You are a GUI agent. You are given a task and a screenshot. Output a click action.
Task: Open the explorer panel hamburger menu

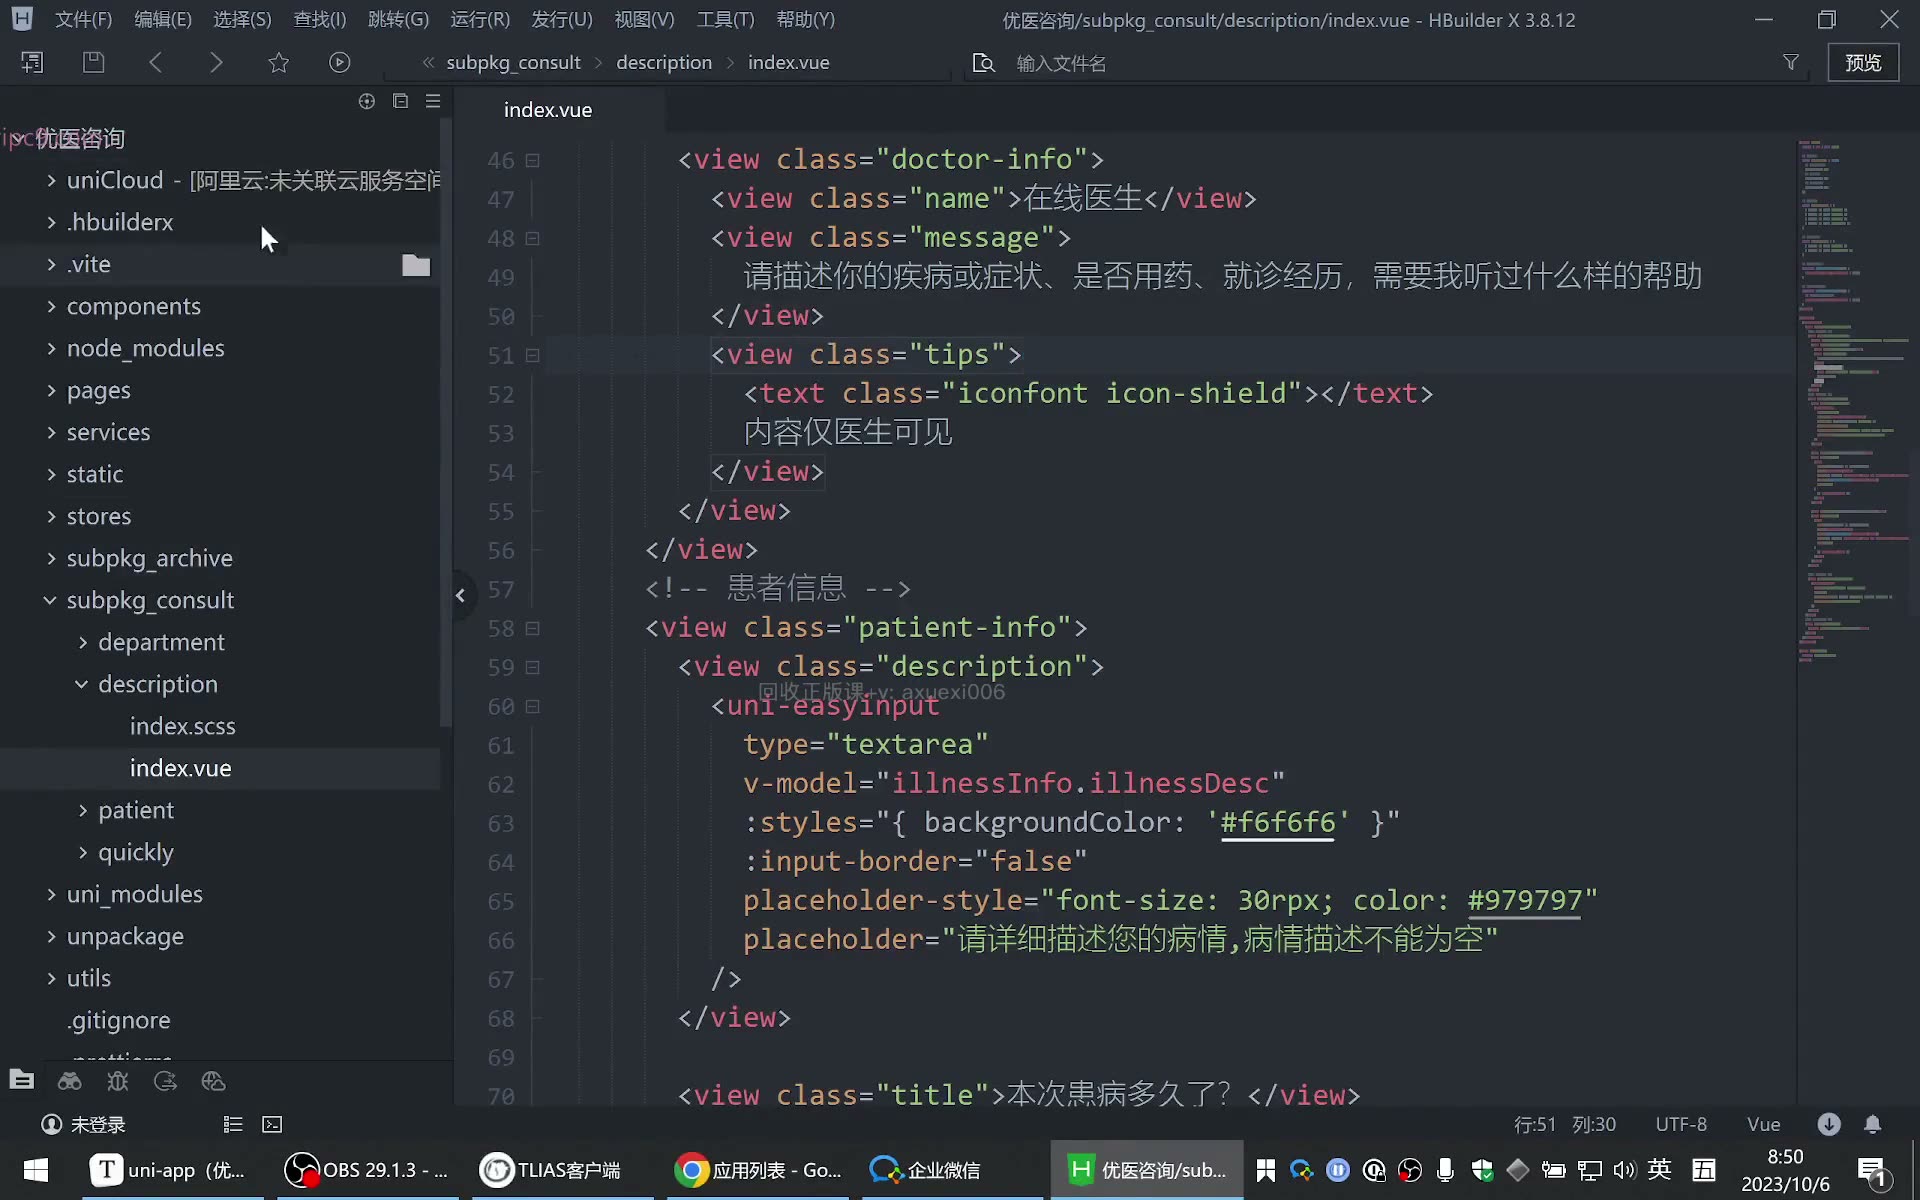tap(433, 101)
